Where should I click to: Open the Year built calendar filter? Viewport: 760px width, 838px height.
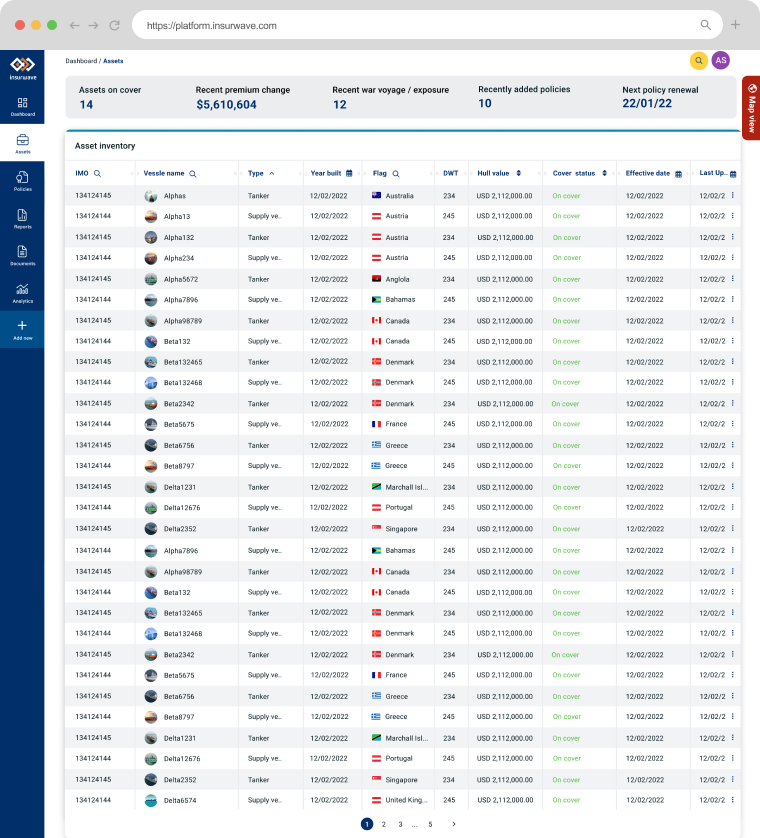coord(350,174)
